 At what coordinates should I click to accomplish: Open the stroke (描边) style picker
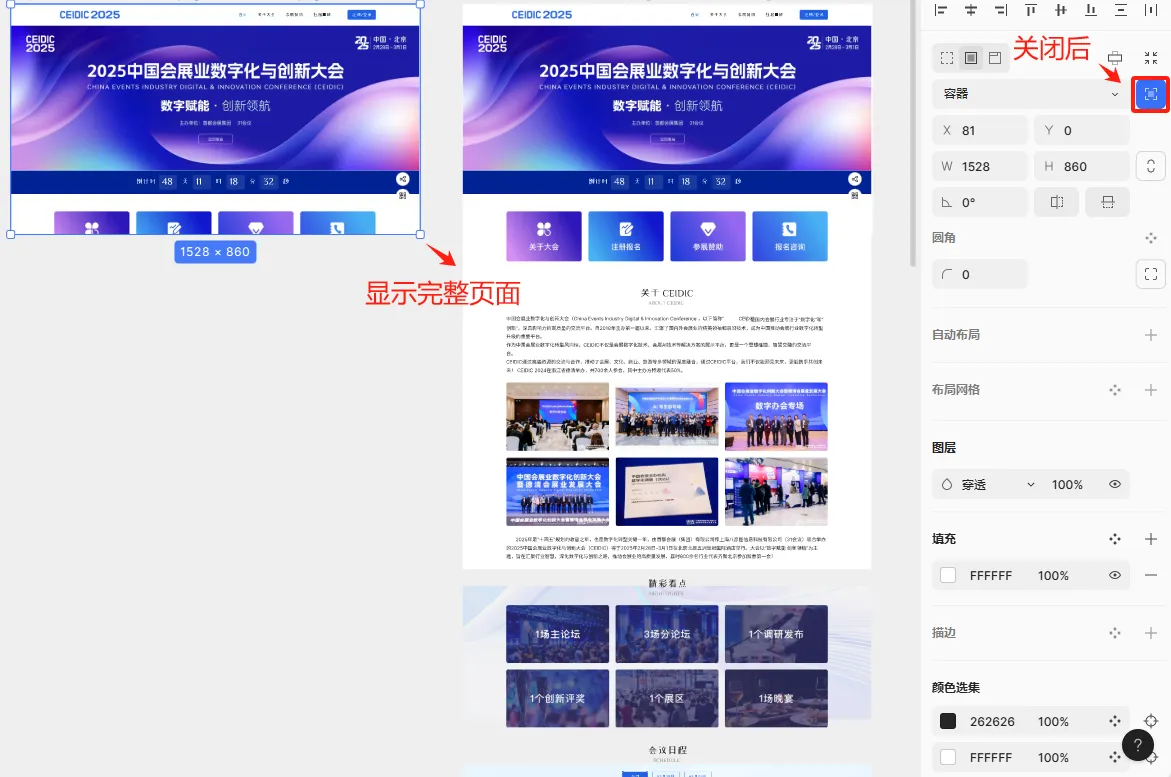[1115, 633]
